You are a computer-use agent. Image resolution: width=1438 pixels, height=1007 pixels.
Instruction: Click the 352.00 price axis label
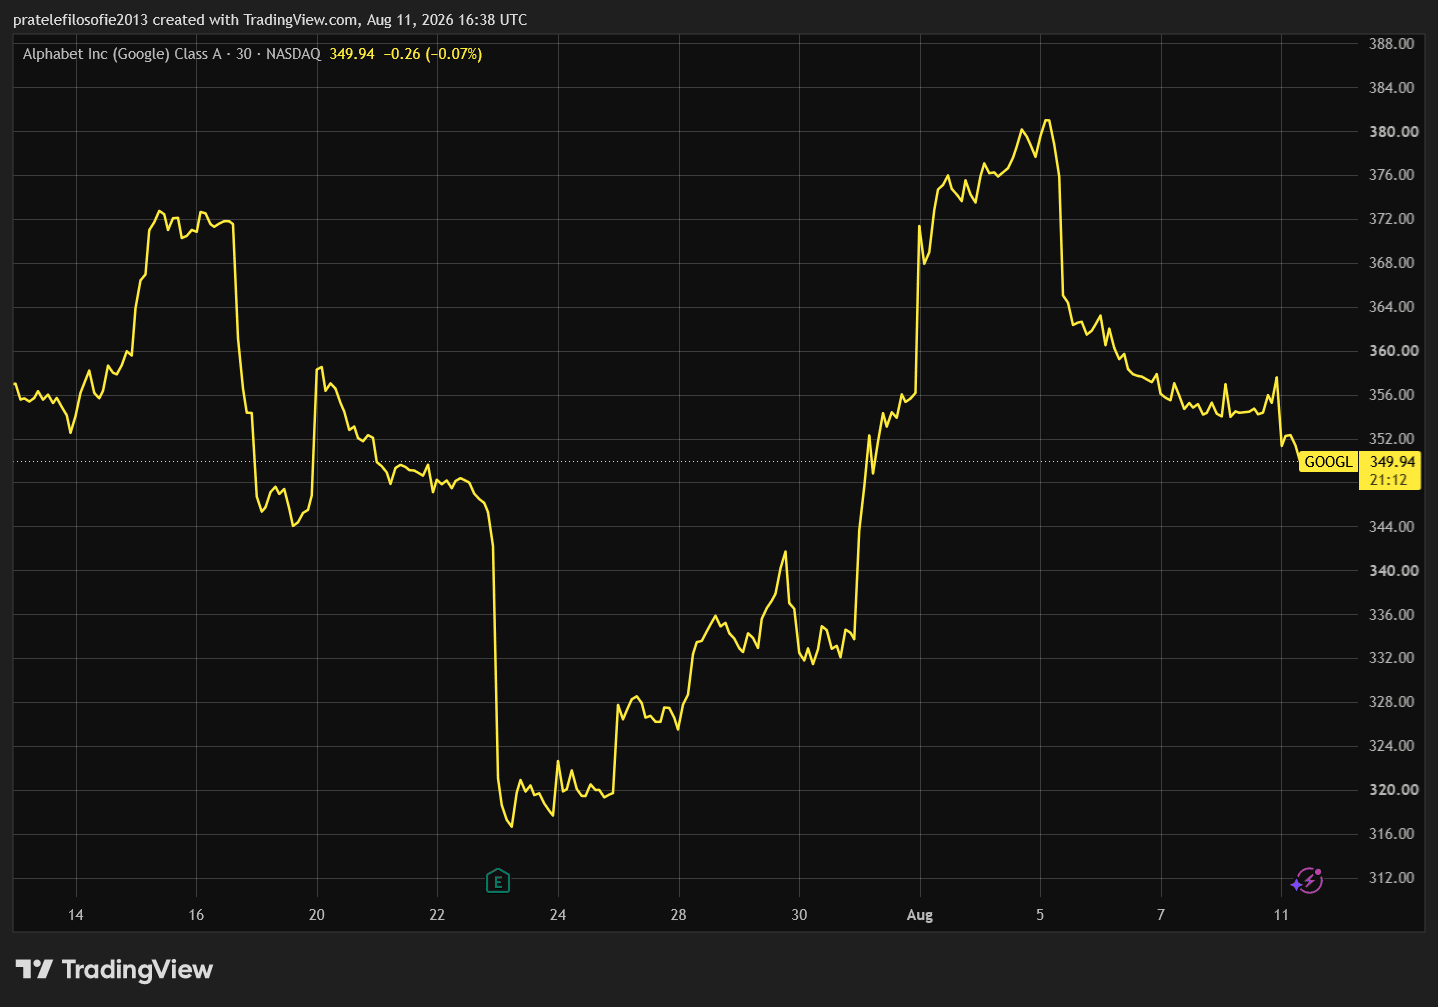coord(1392,439)
